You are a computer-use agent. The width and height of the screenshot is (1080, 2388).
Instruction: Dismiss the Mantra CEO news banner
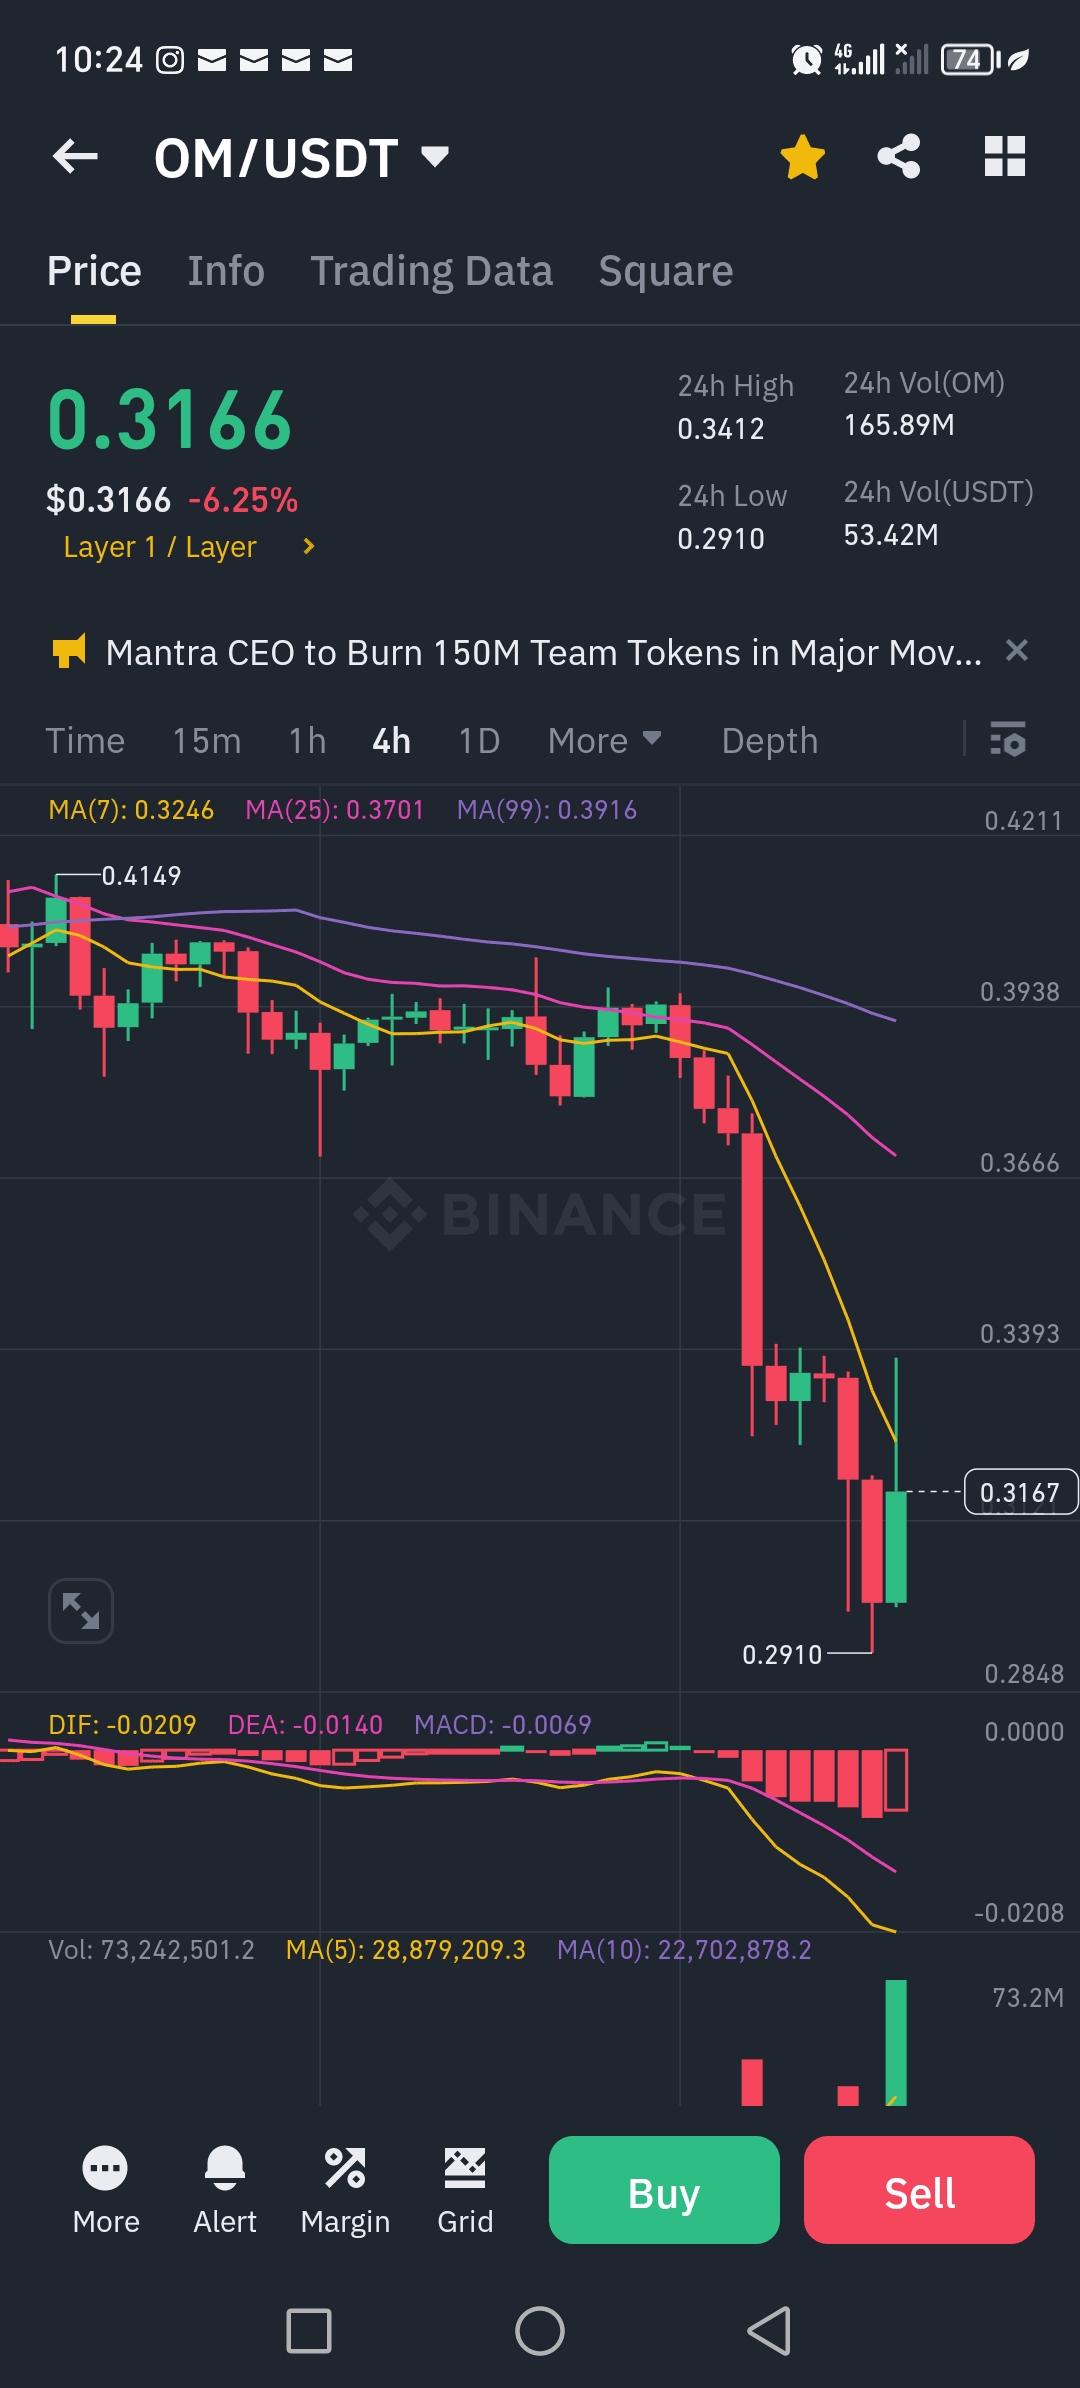click(x=1016, y=651)
